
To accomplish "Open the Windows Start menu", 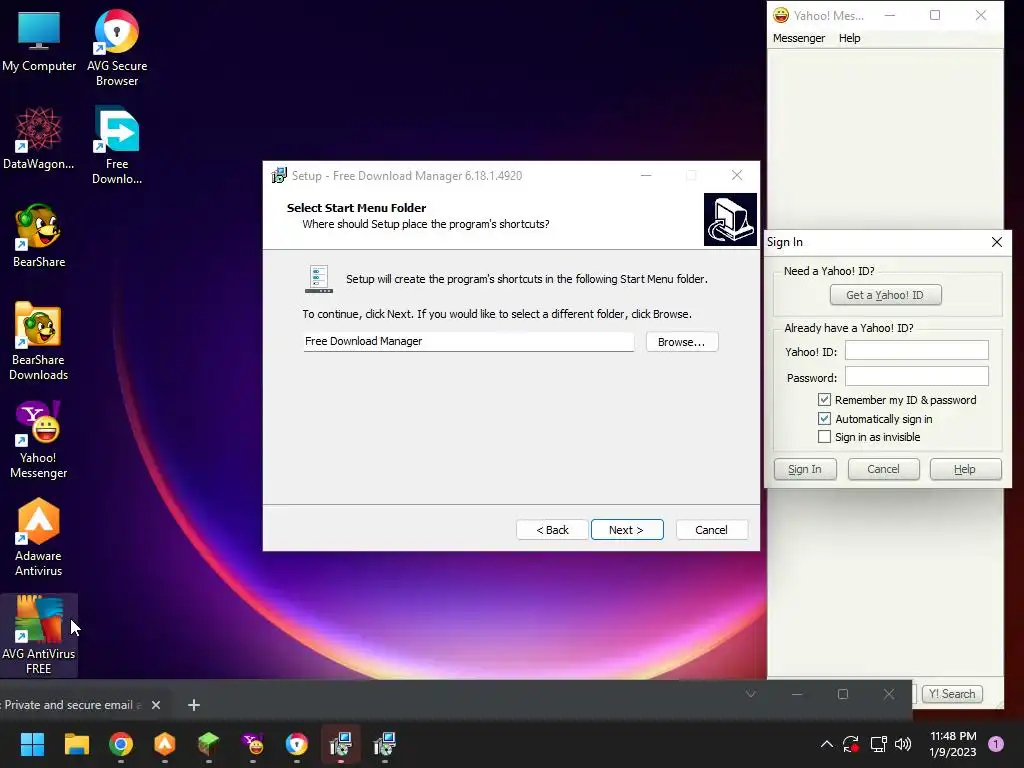I will coord(32,744).
